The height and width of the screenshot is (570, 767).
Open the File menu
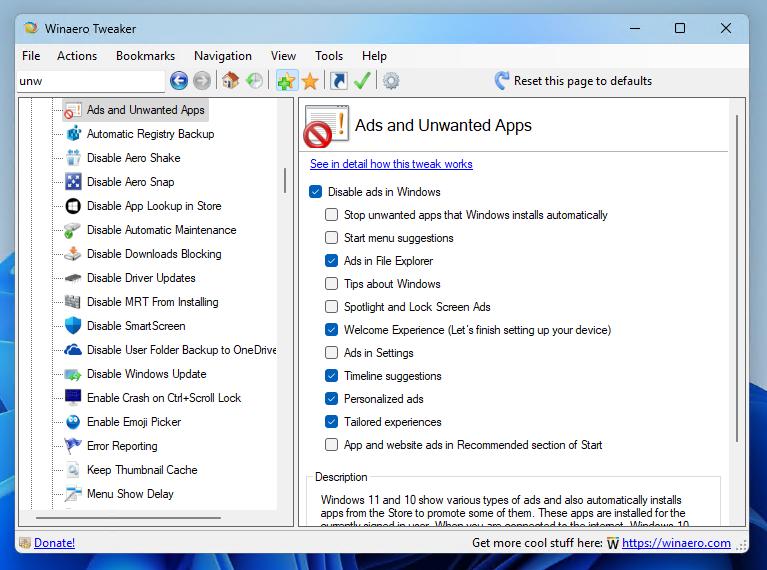[31, 56]
